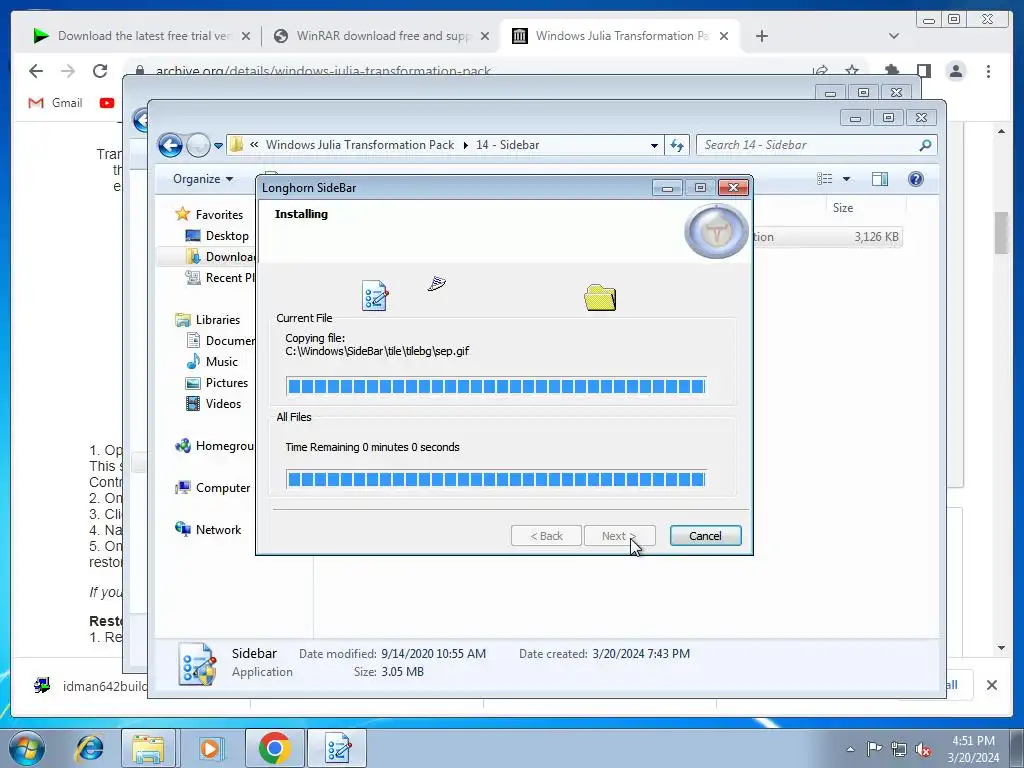The height and width of the screenshot is (768, 1024).
Task: Share this page via Chrome share icon
Action: tap(820, 71)
